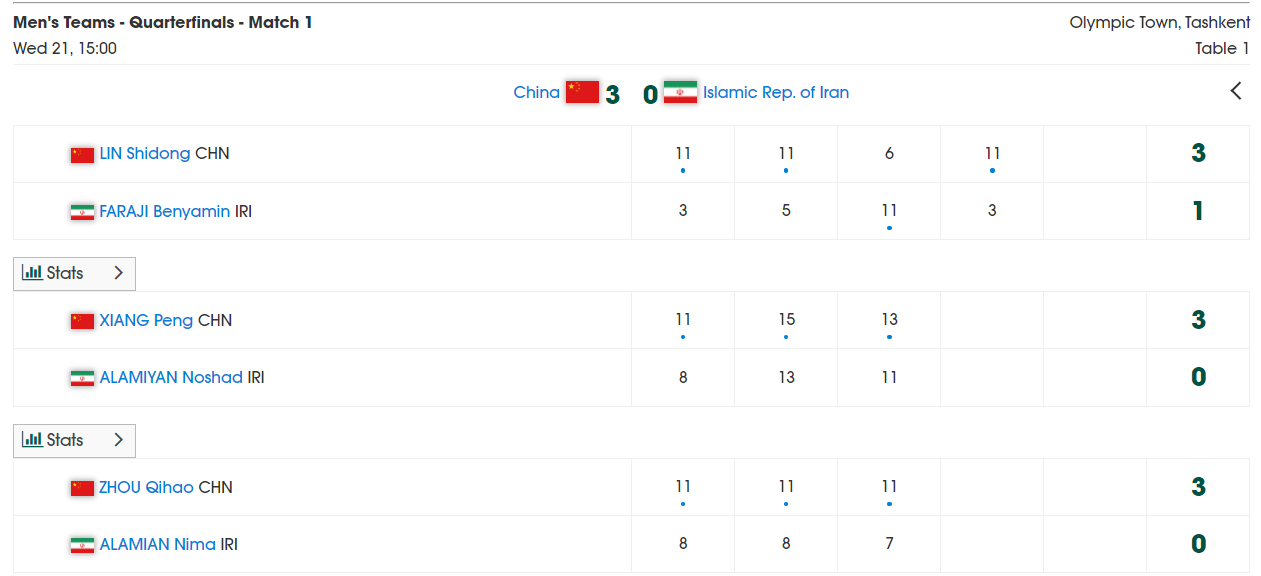Collapse match details with the back chevron

(x=1236, y=91)
